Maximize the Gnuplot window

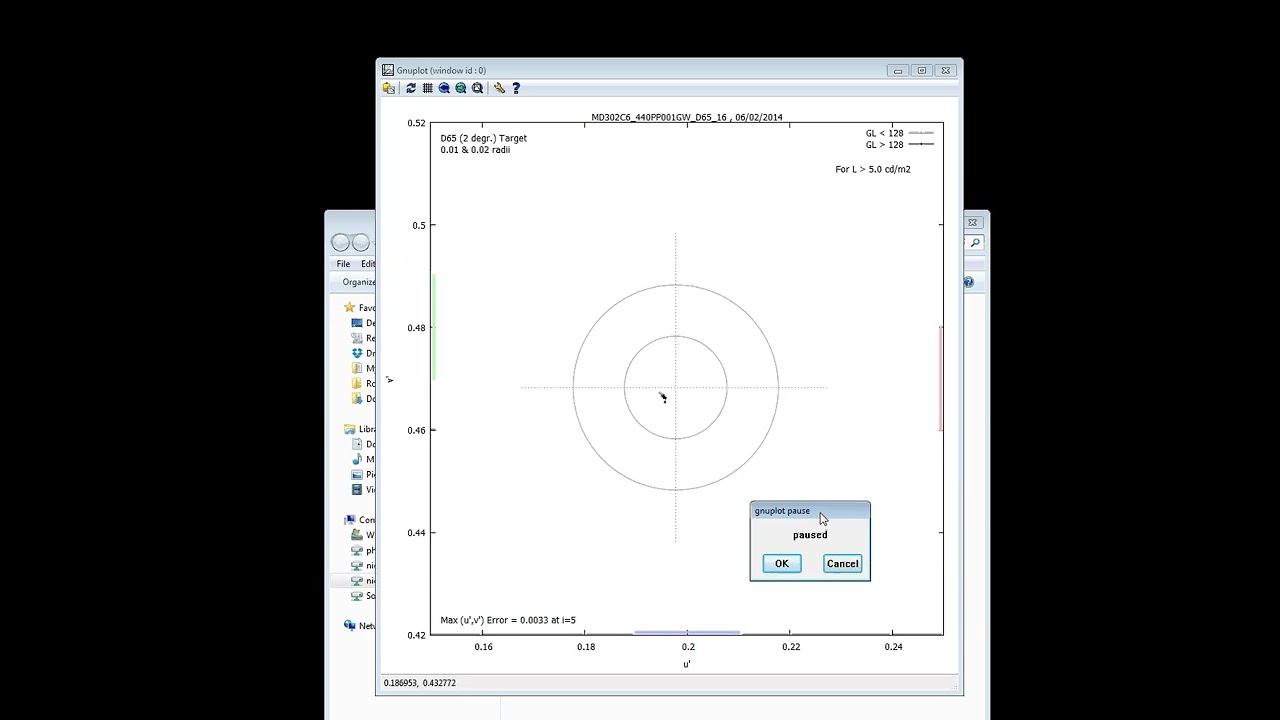(921, 70)
